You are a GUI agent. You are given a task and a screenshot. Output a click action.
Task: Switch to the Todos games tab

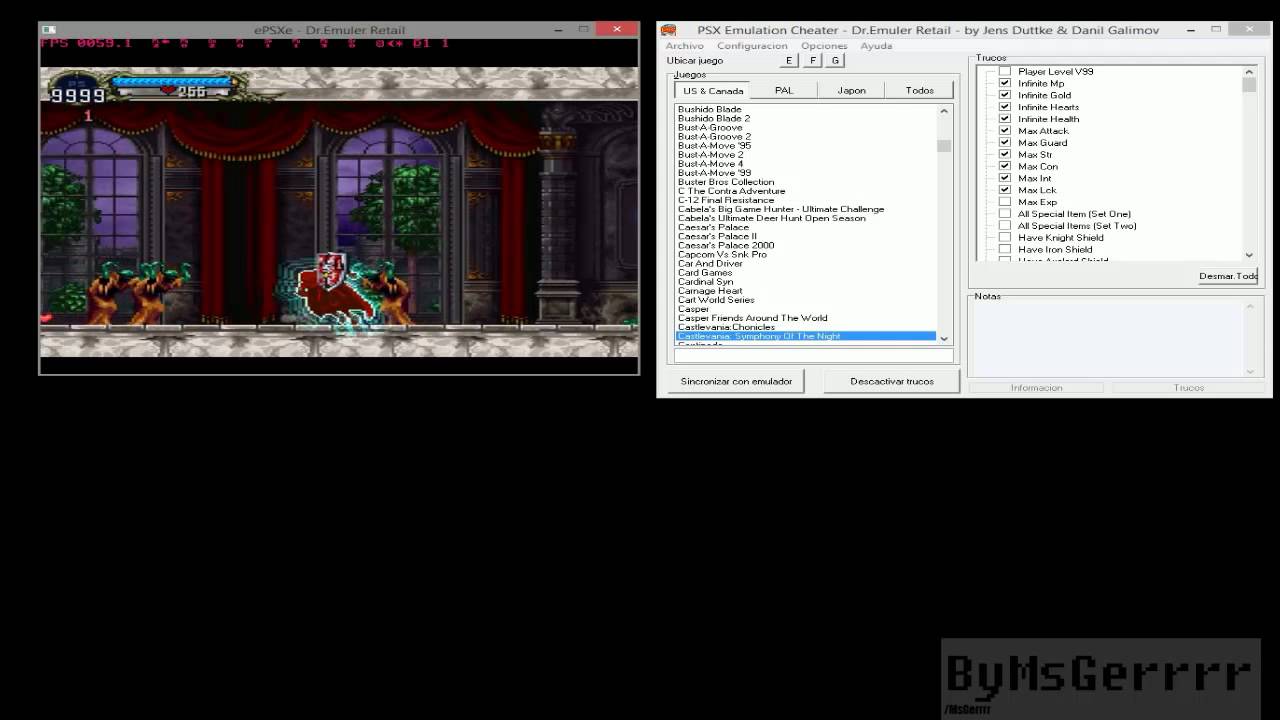920,90
